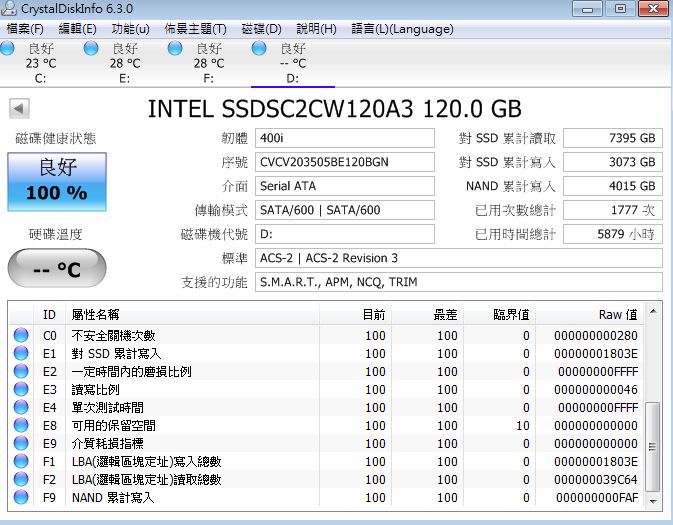The width and height of the screenshot is (673, 525).
Task: Click the blue status orb for drive D:
Action: [259, 48]
